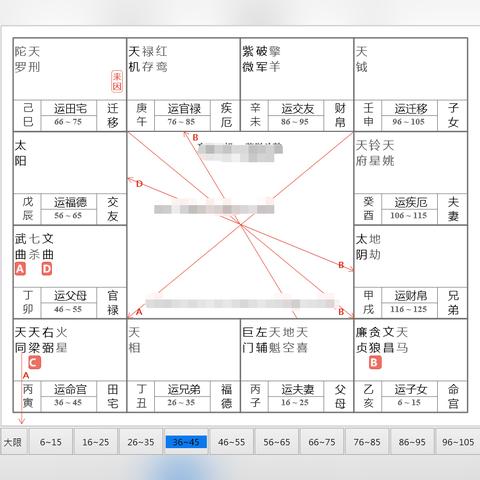Click the red C badge under 天梁
480x480 pixels.
click(34, 363)
